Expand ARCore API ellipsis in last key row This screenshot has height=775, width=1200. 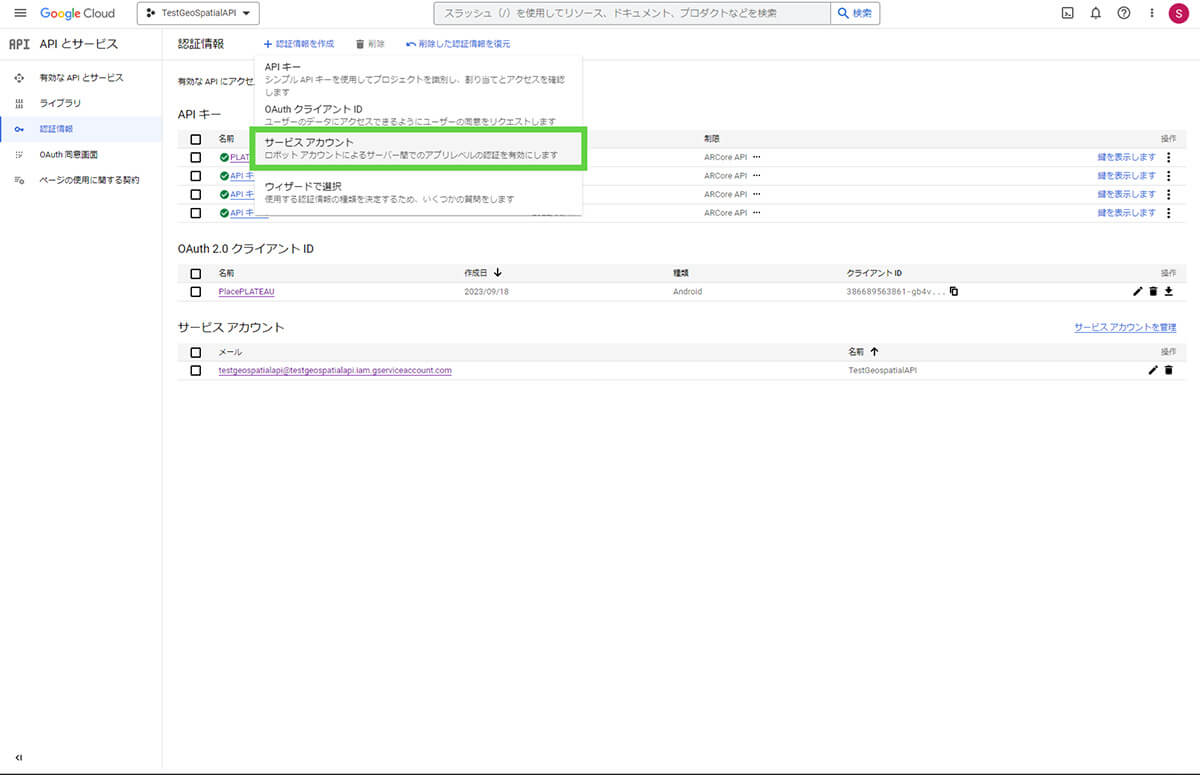click(757, 212)
